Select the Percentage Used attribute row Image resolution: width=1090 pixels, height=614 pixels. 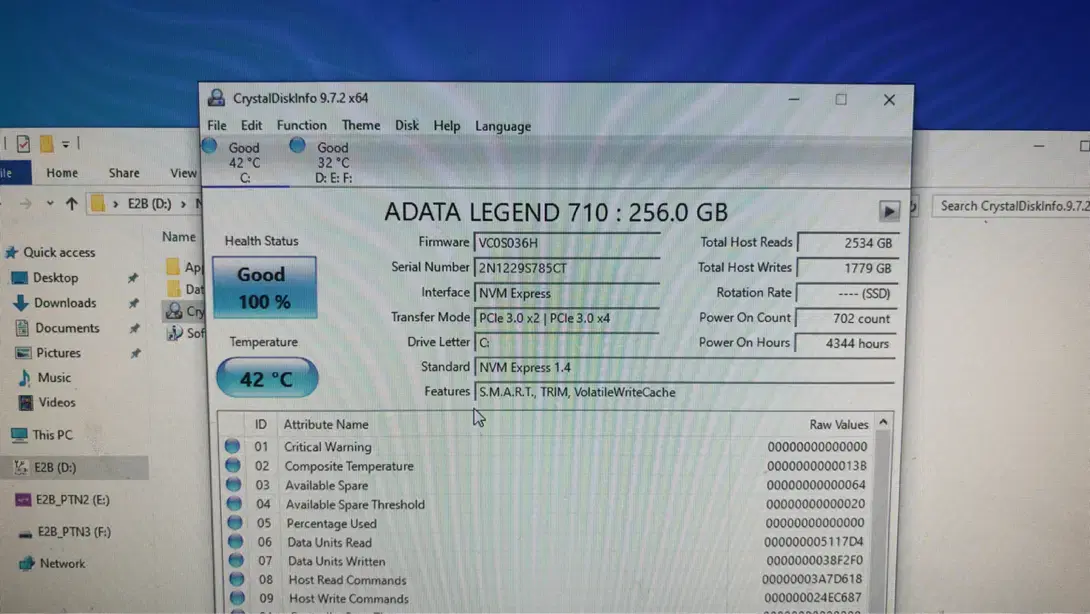click(546, 523)
